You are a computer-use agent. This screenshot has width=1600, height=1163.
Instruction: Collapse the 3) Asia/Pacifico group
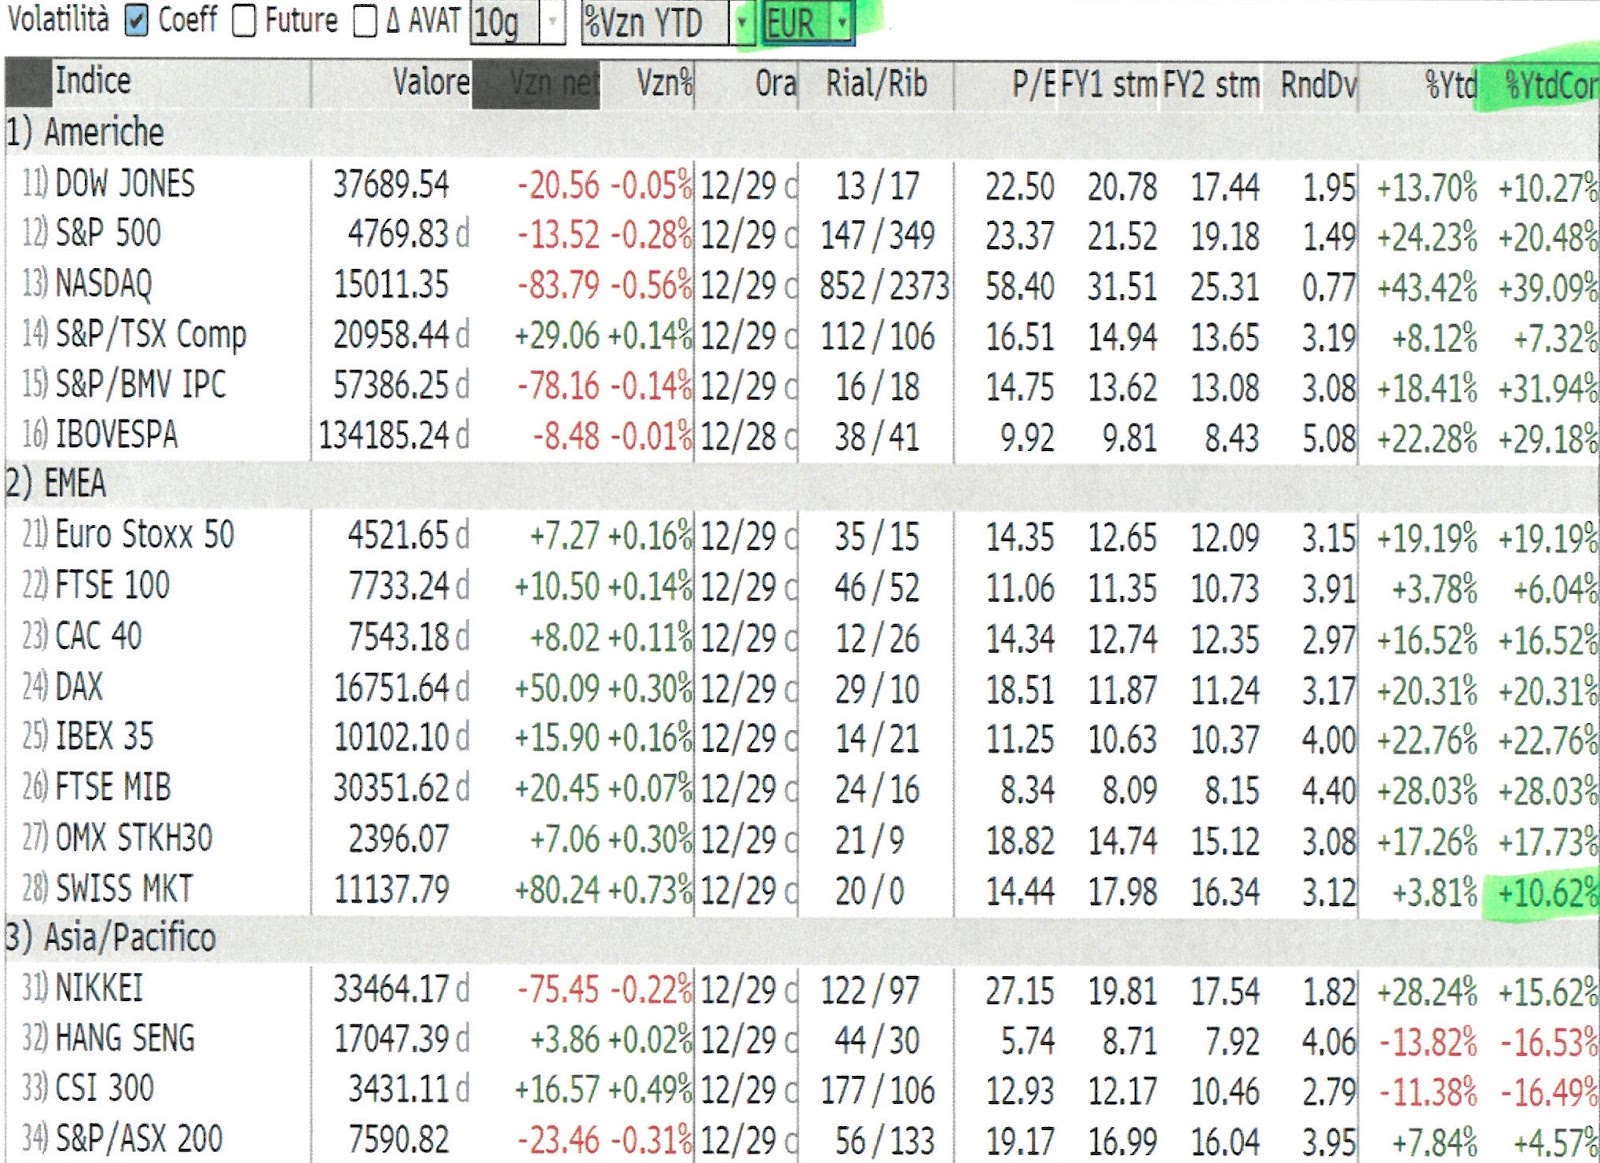pyautogui.click(x=111, y=937)
